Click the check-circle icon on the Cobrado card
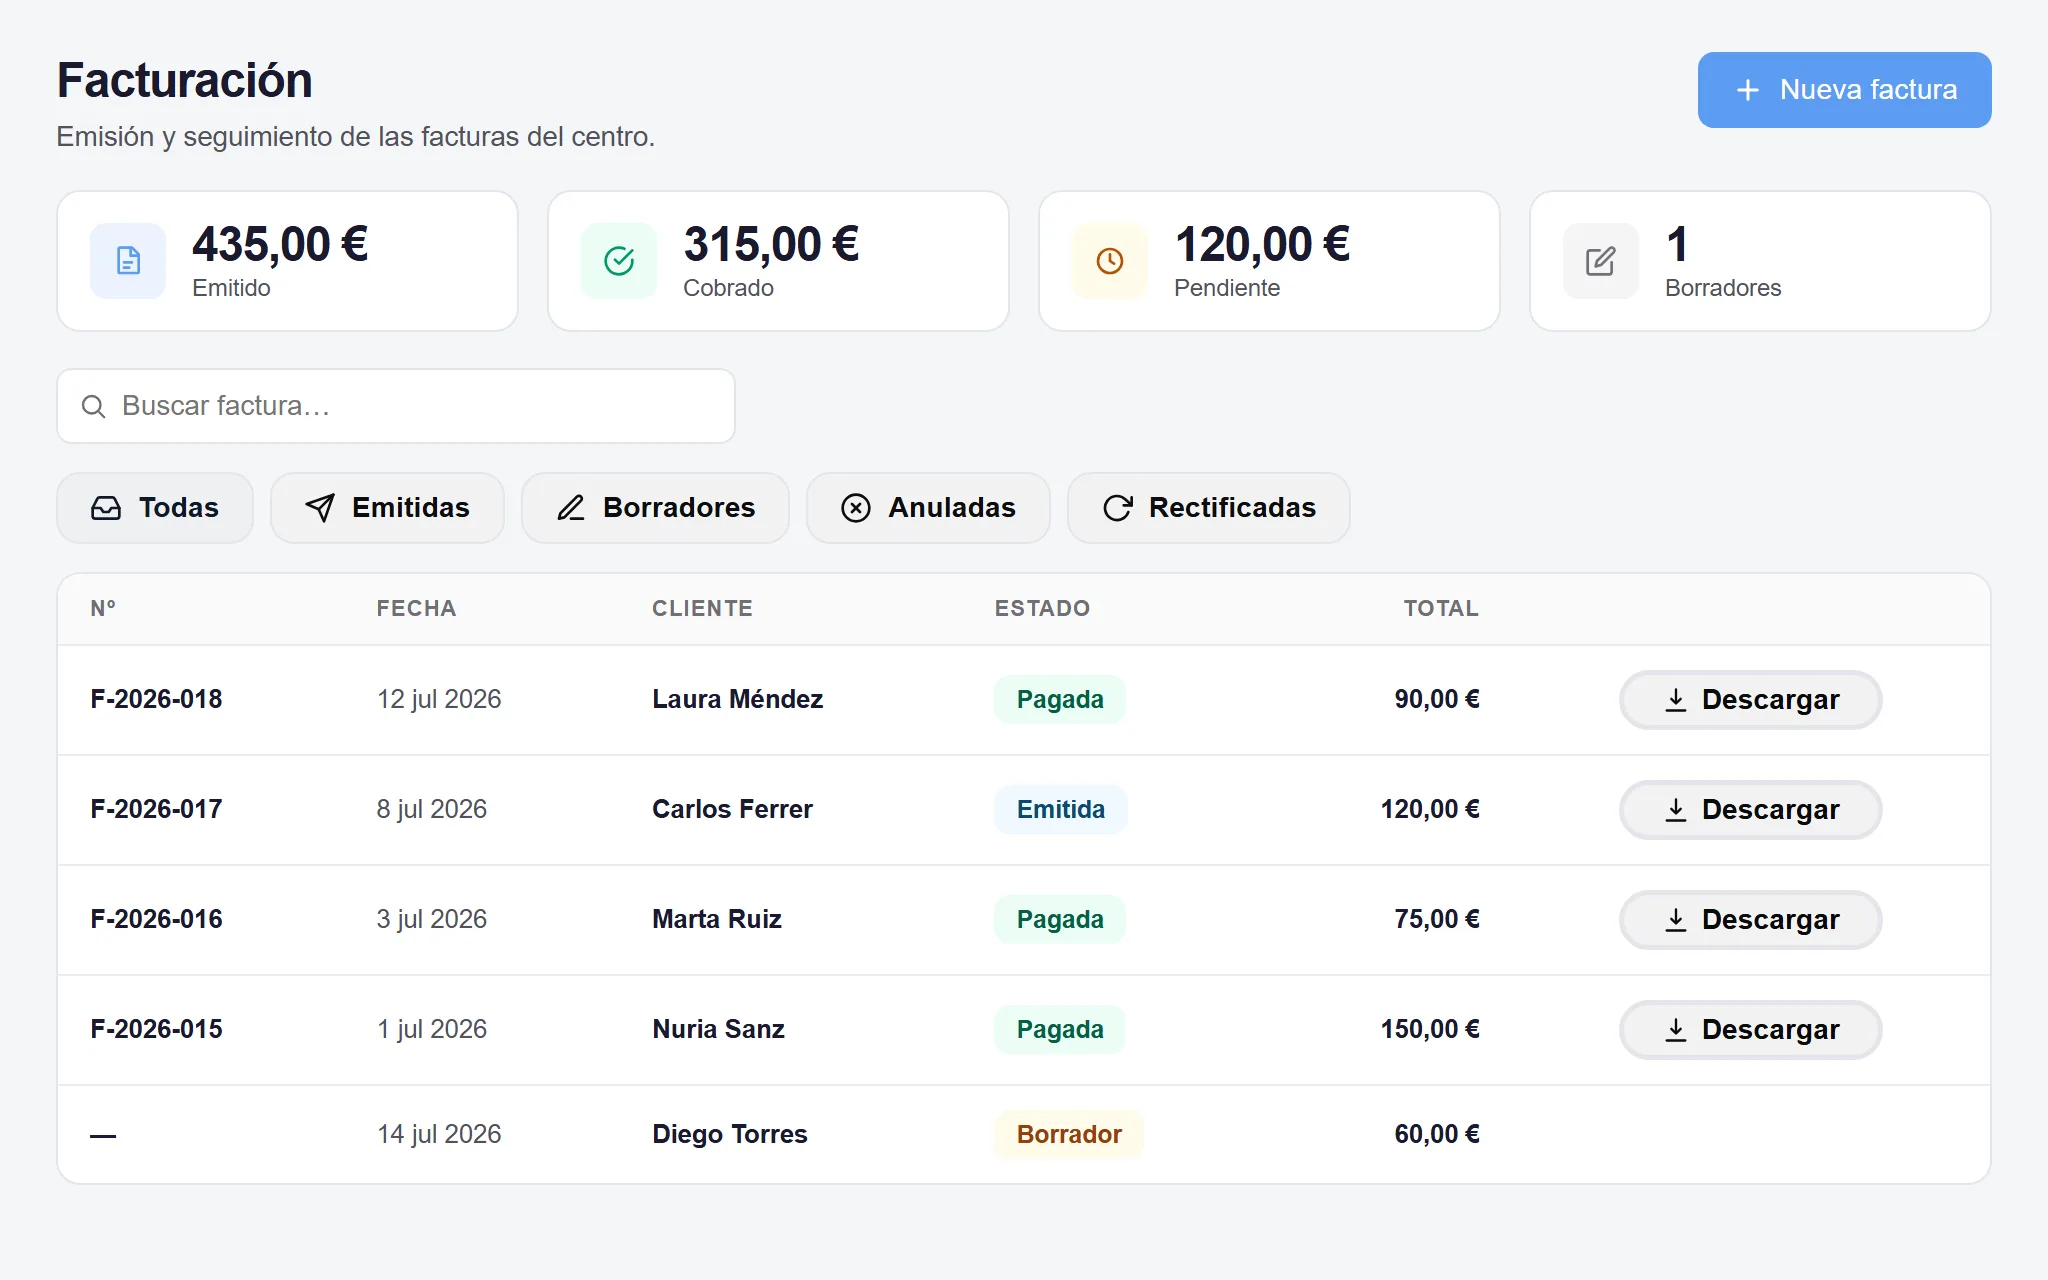This screenshot has width=2048, height=1280. [619, 261]
